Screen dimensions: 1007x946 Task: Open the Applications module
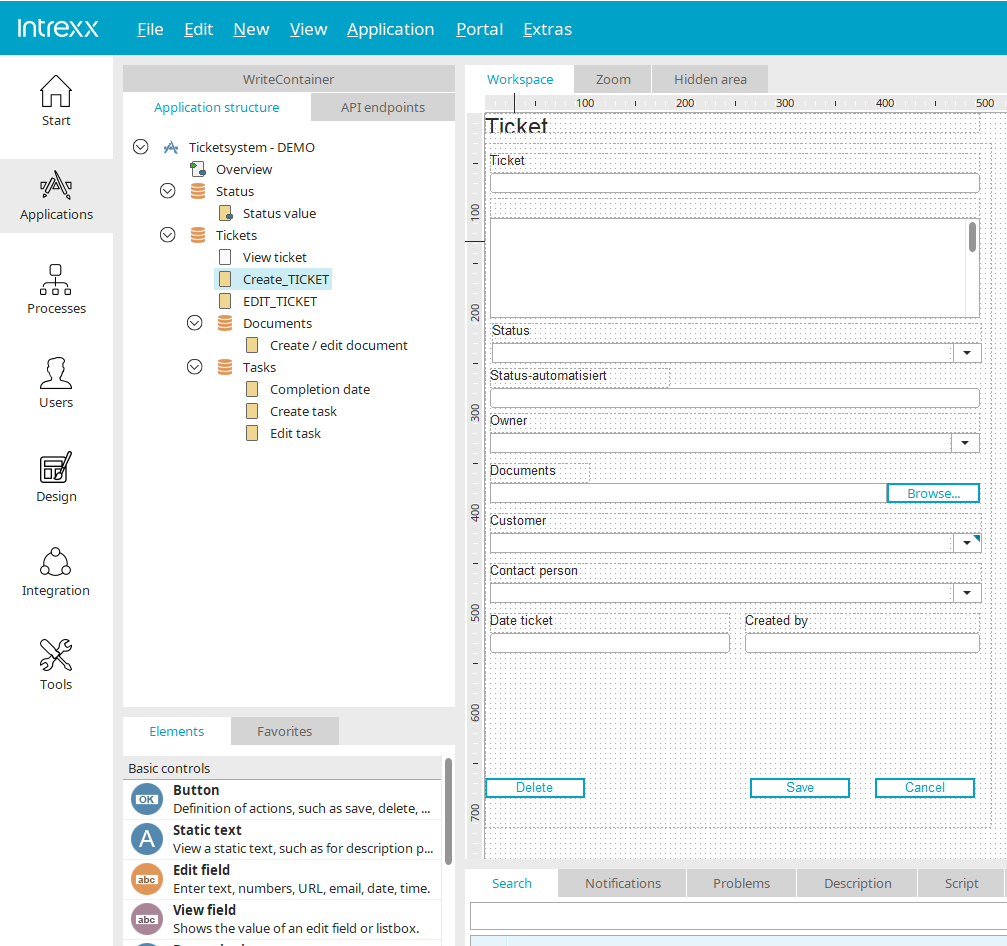click(56, 196)
